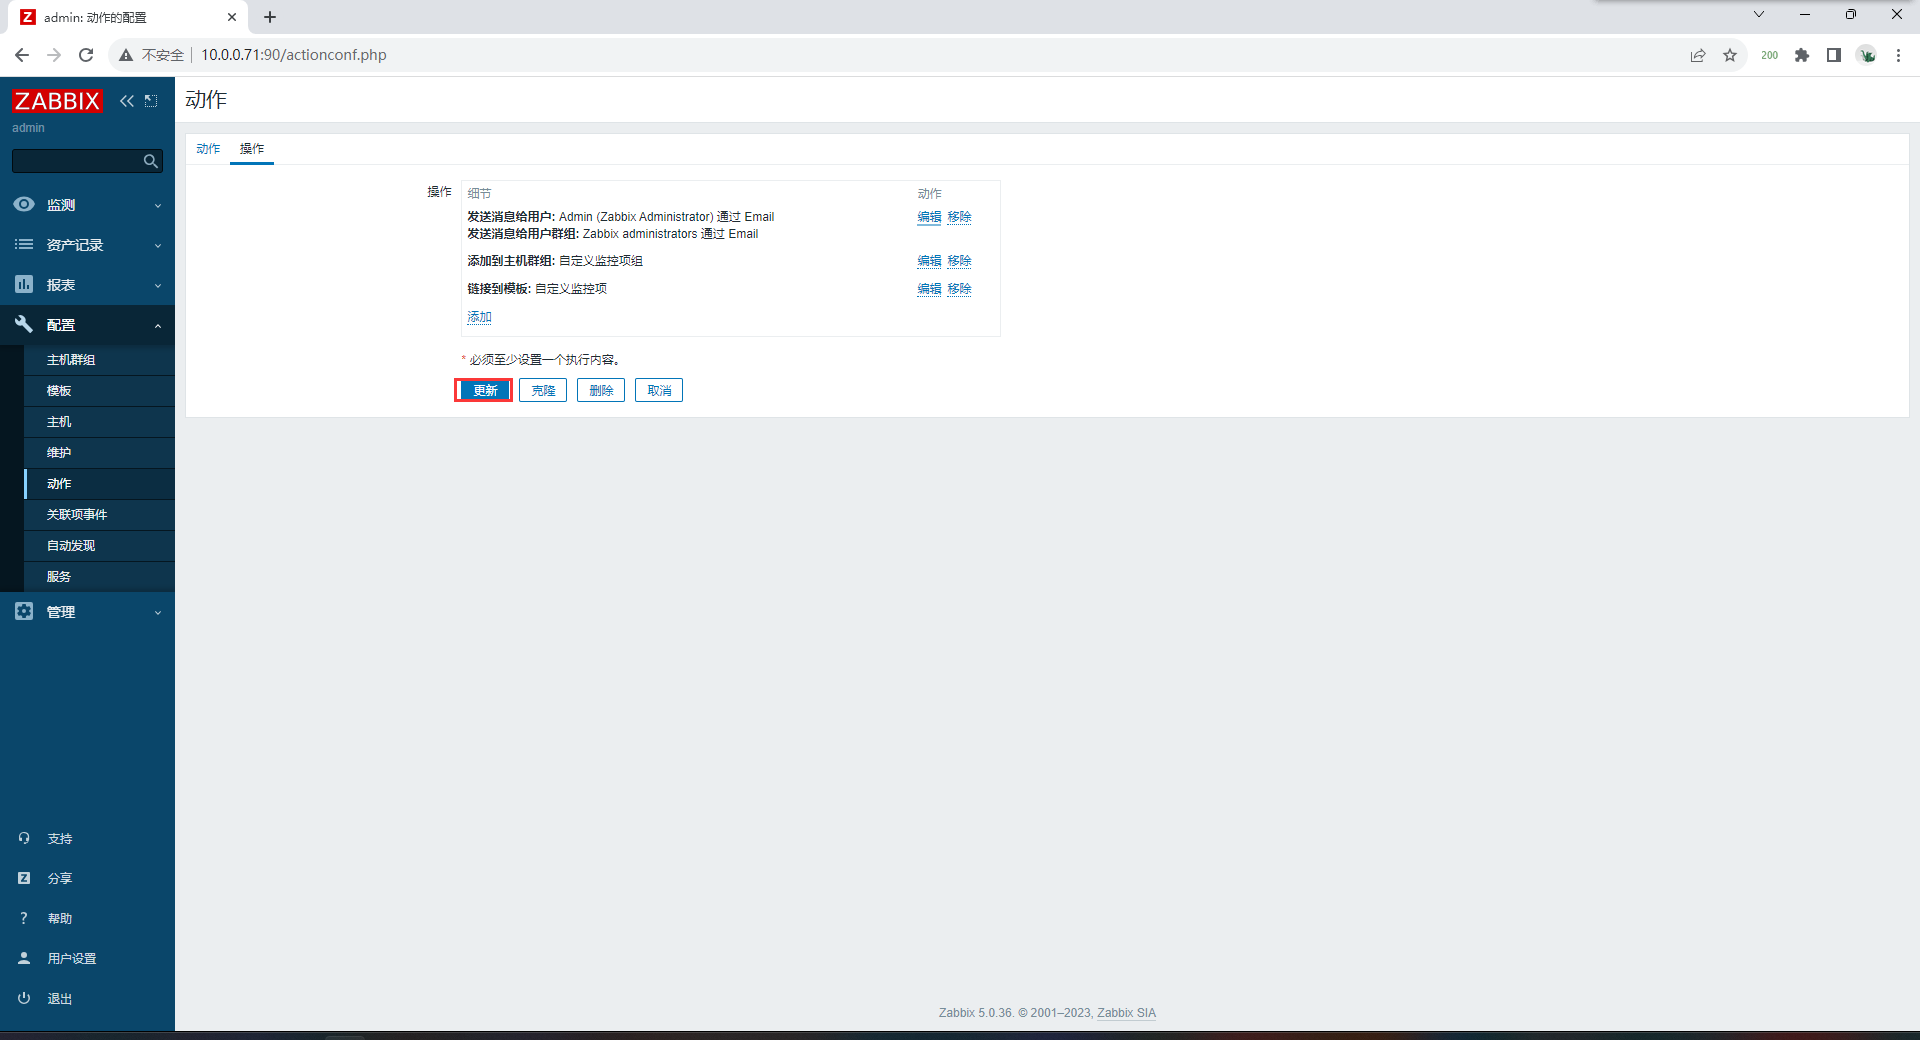Click the 更新 update button

[484, 390]
